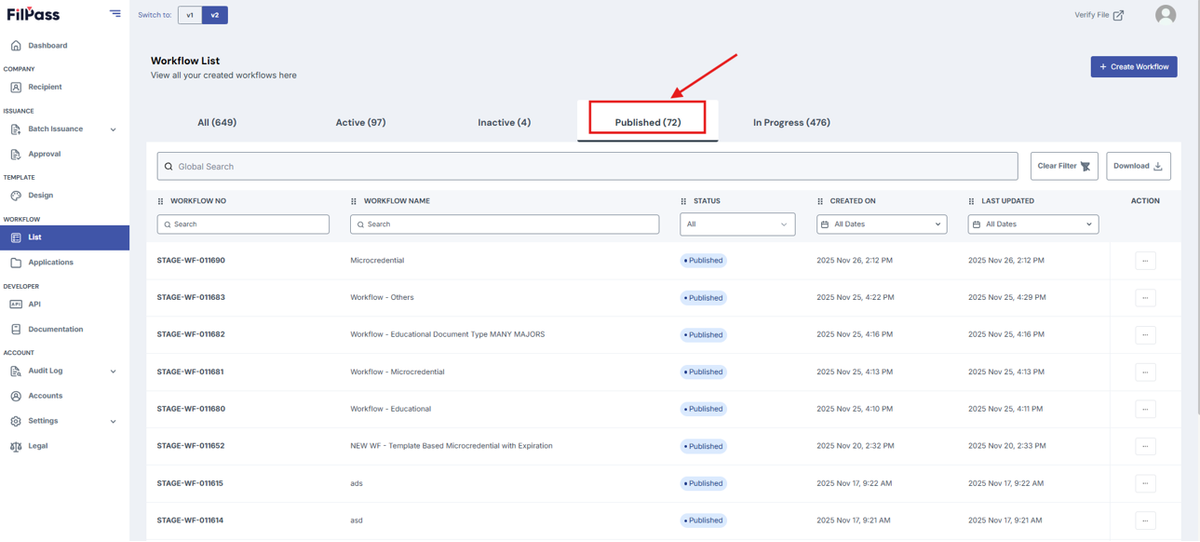This screenshot has height=542, width=1200.
Task: Click the Documentation book icon
Action: click(x=16, y=329)
